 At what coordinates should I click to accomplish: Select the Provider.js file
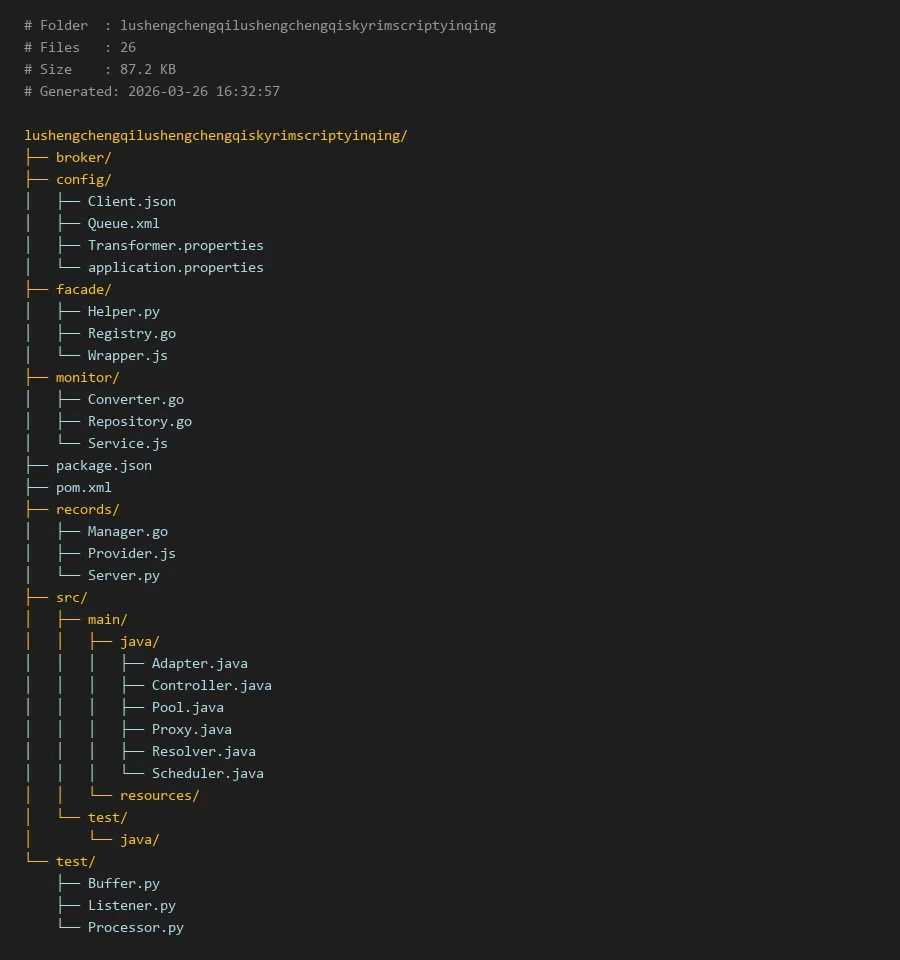(131, 553)
